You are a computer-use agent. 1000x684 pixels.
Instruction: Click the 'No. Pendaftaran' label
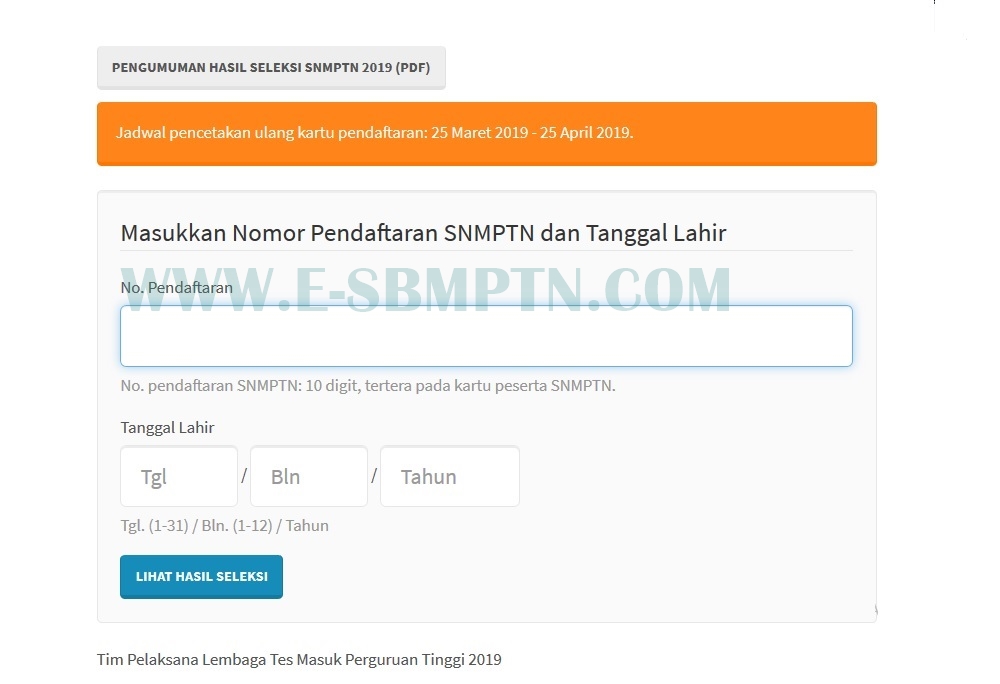click(177, 287)
